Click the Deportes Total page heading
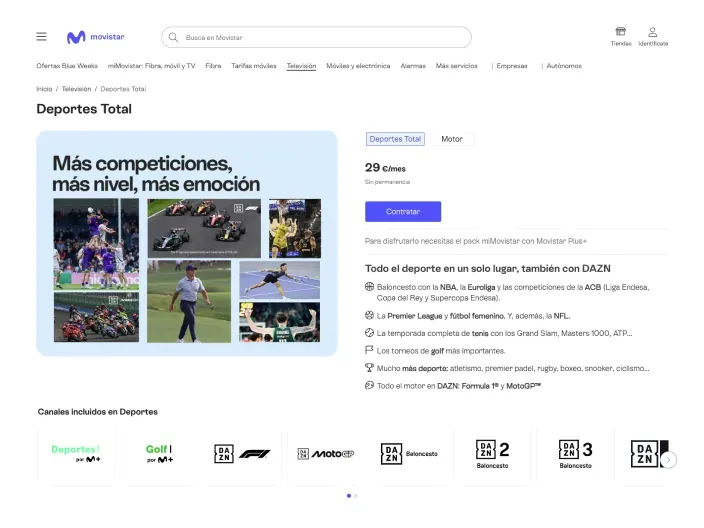This screenshot has height=528, width=704. [x=84, y=109]
